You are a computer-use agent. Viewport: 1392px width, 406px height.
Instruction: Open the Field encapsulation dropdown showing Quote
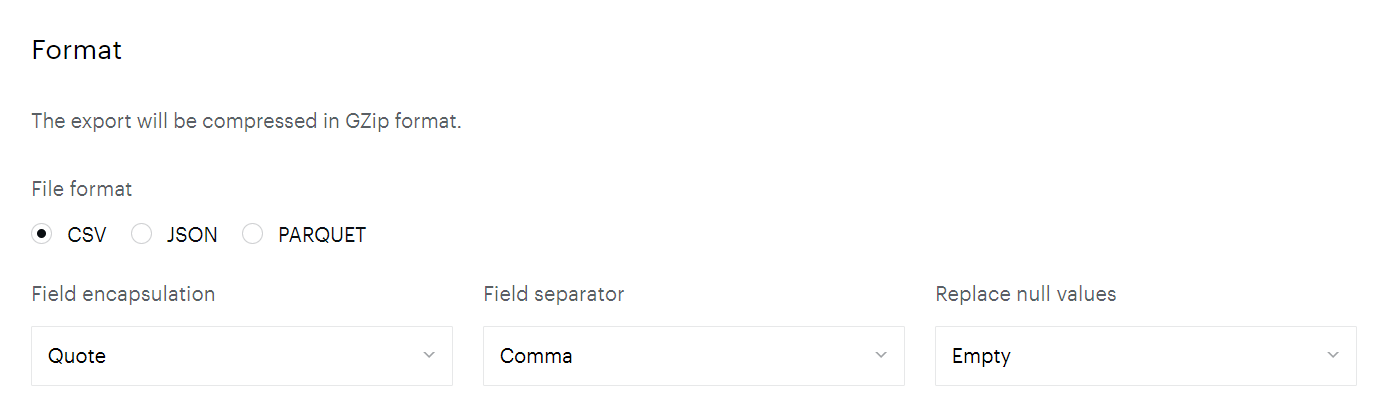pyautogui.click(x=241, y=356)
